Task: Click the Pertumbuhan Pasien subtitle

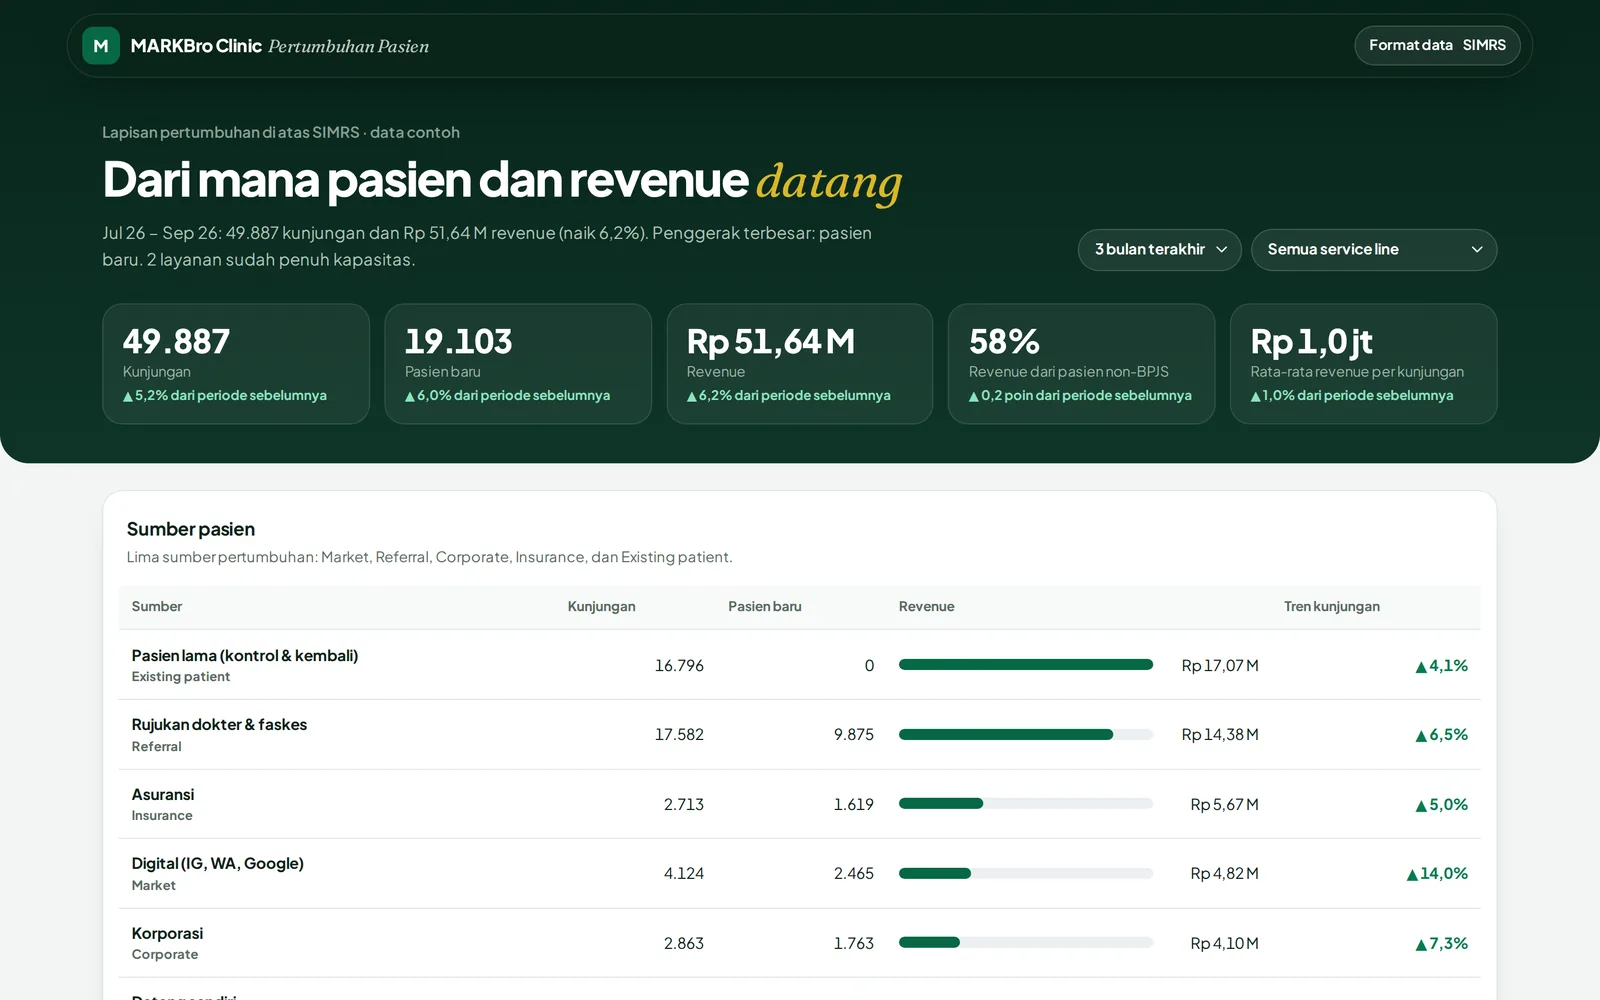Action: (x=349, y=47)
